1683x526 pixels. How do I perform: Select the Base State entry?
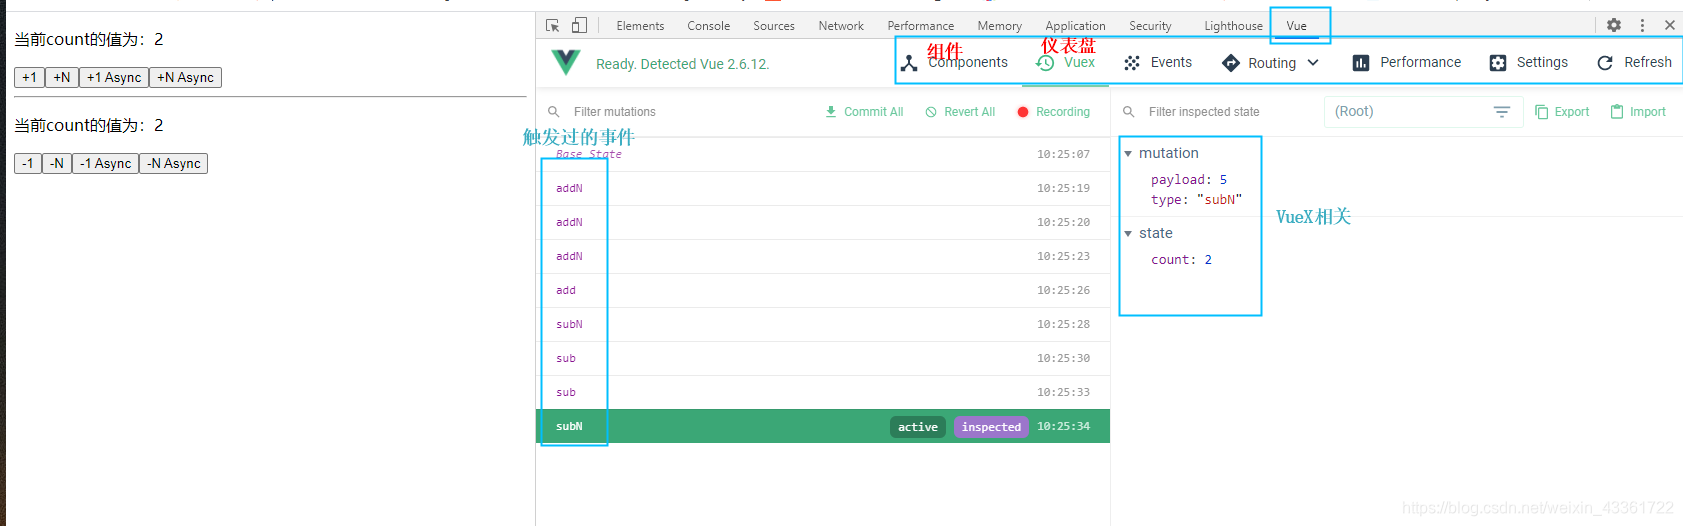(823, 154)
